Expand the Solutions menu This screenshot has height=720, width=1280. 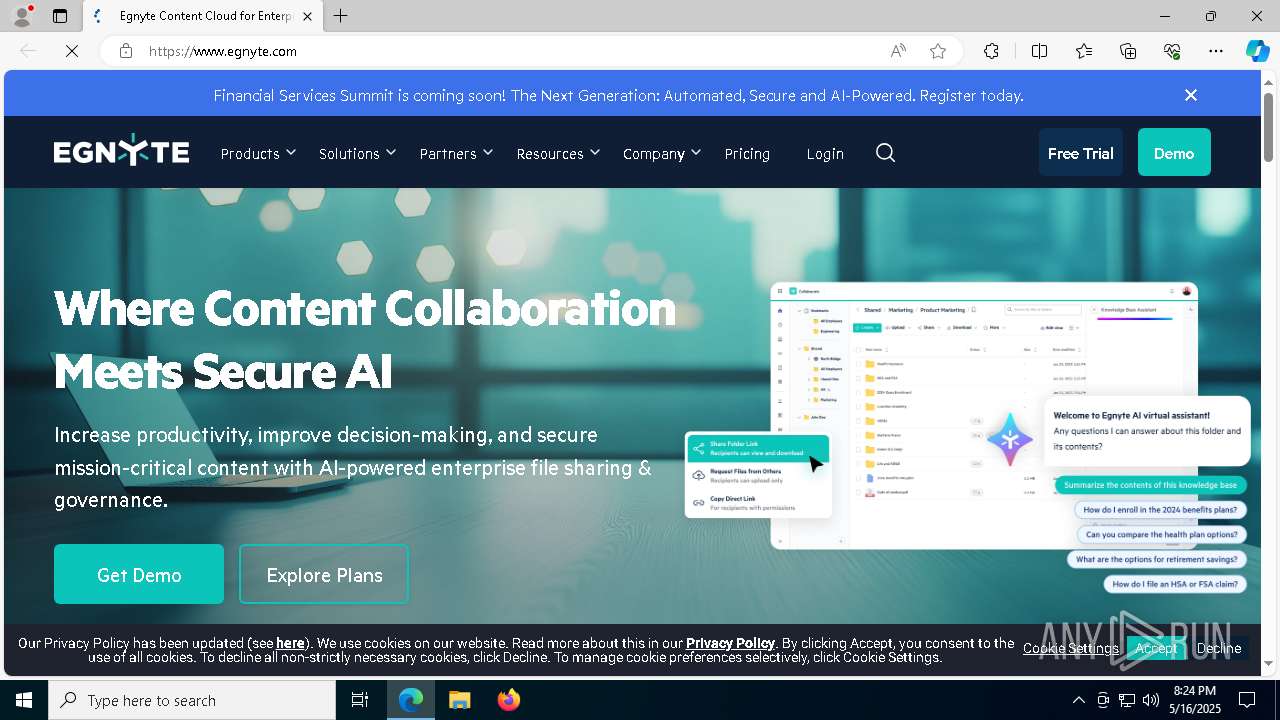tap(357, 153)
